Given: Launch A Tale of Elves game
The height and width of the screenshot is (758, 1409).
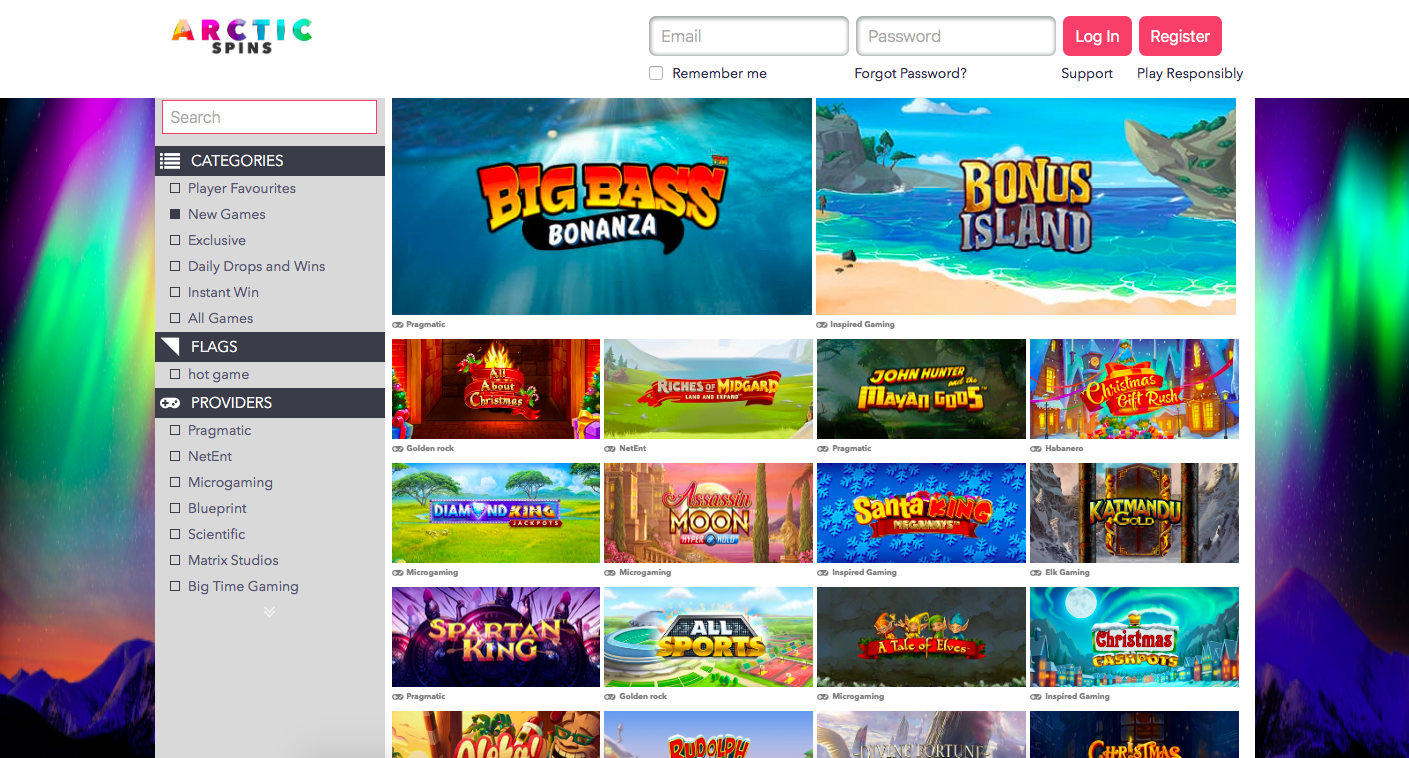Looking at the screenshot, I should (921, 637).
